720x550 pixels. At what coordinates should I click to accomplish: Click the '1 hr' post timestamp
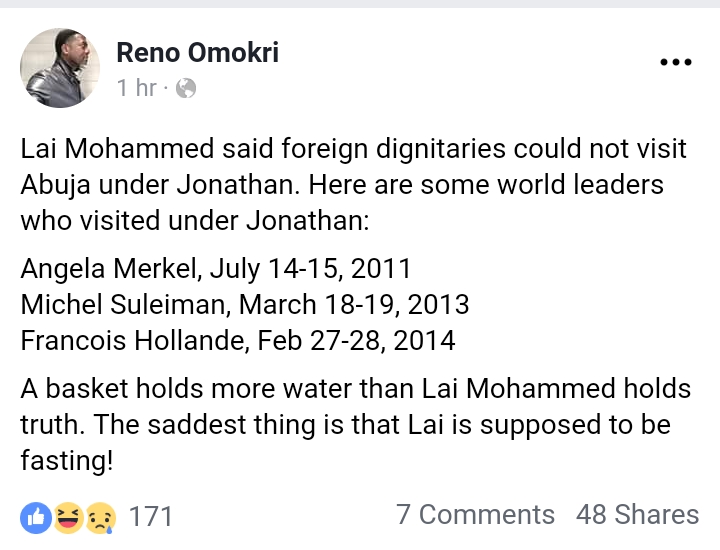(x=136, y=89)
